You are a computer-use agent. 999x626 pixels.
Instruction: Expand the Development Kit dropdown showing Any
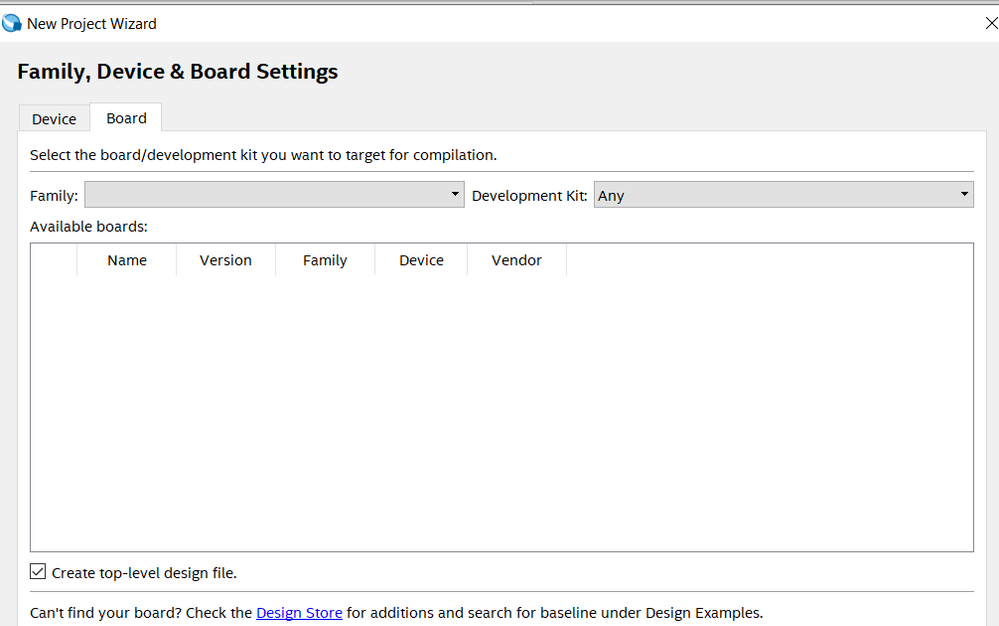click(x=783, y=195)
